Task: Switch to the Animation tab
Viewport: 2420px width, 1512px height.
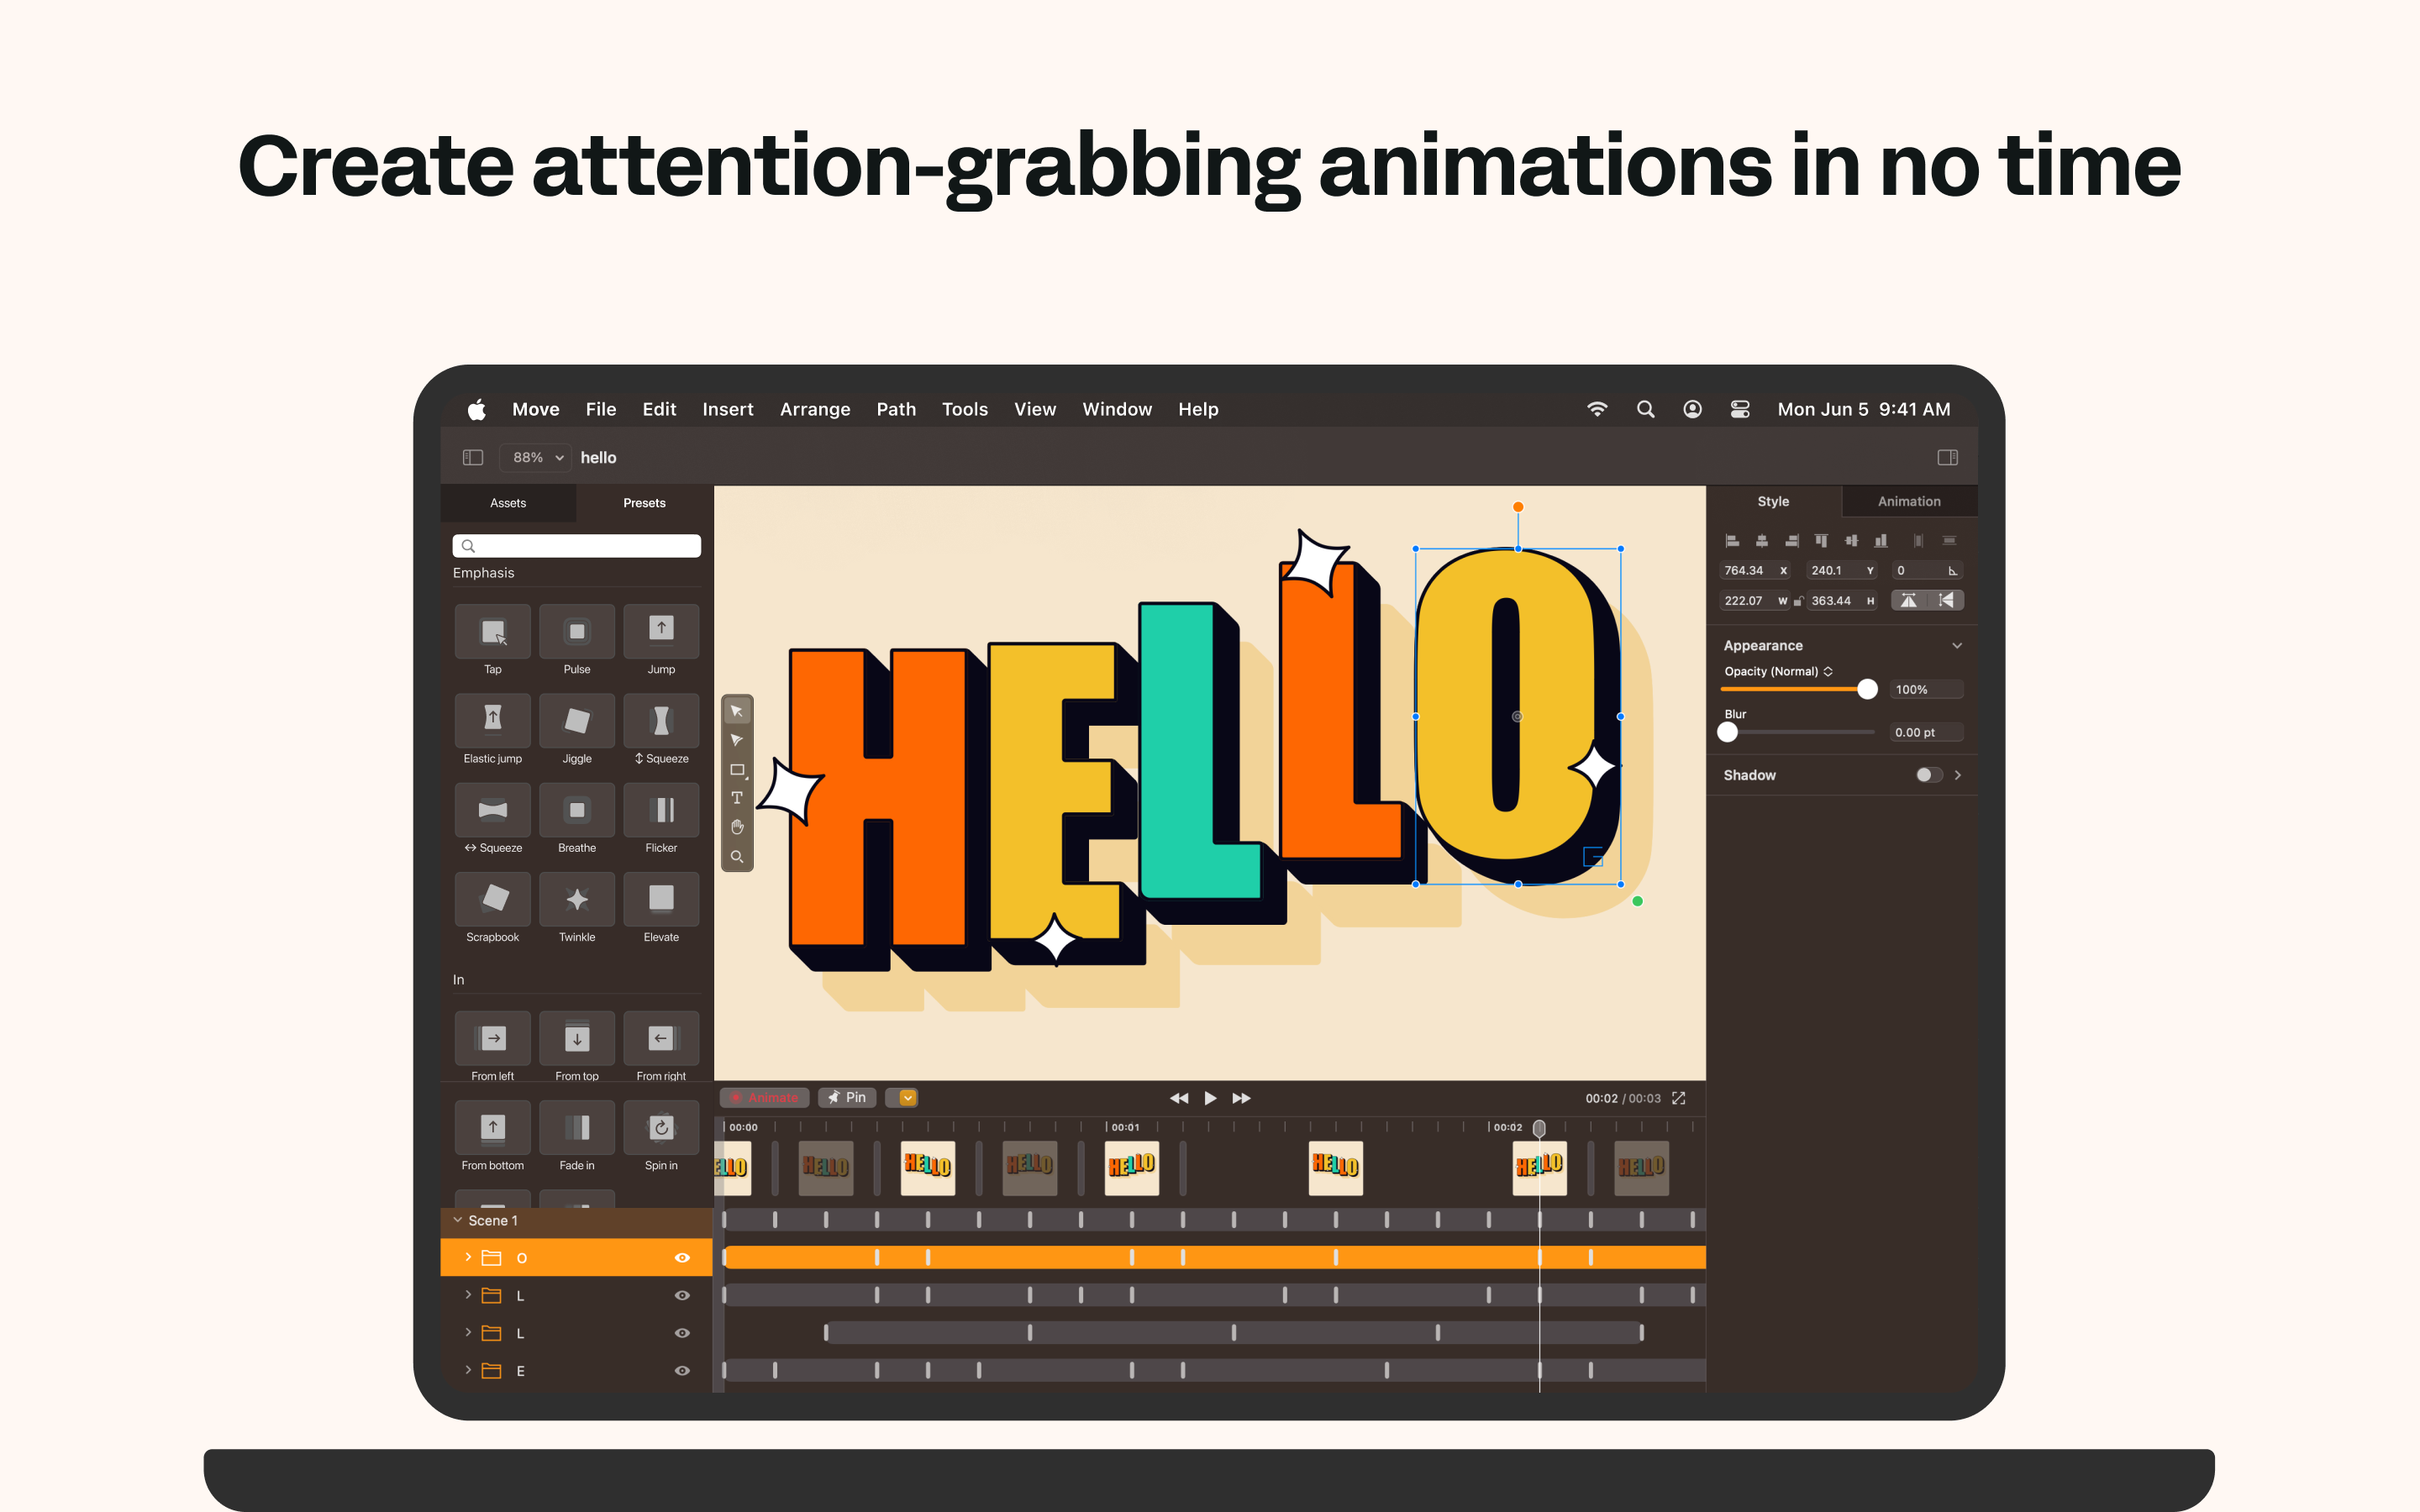Action: [x=1908, y=502]
